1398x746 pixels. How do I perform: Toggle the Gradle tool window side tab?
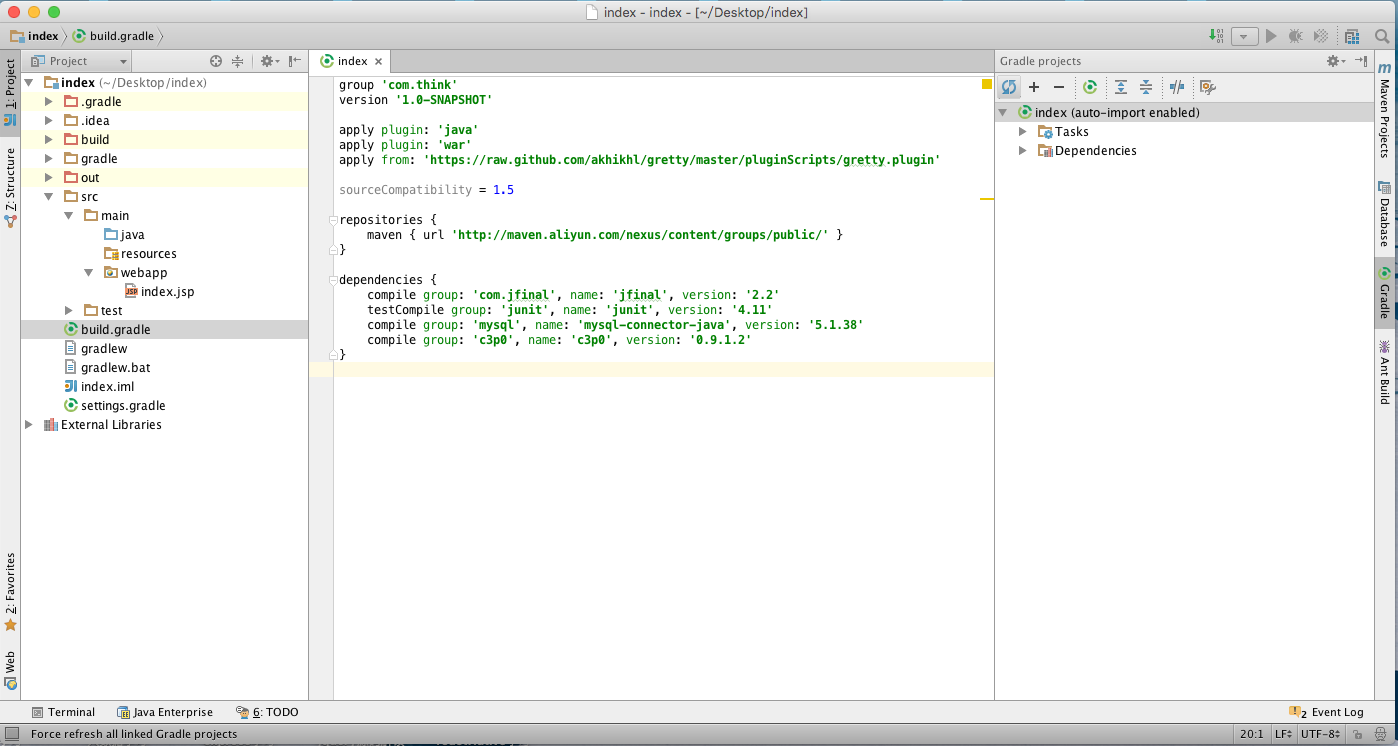click(1385, 293)
